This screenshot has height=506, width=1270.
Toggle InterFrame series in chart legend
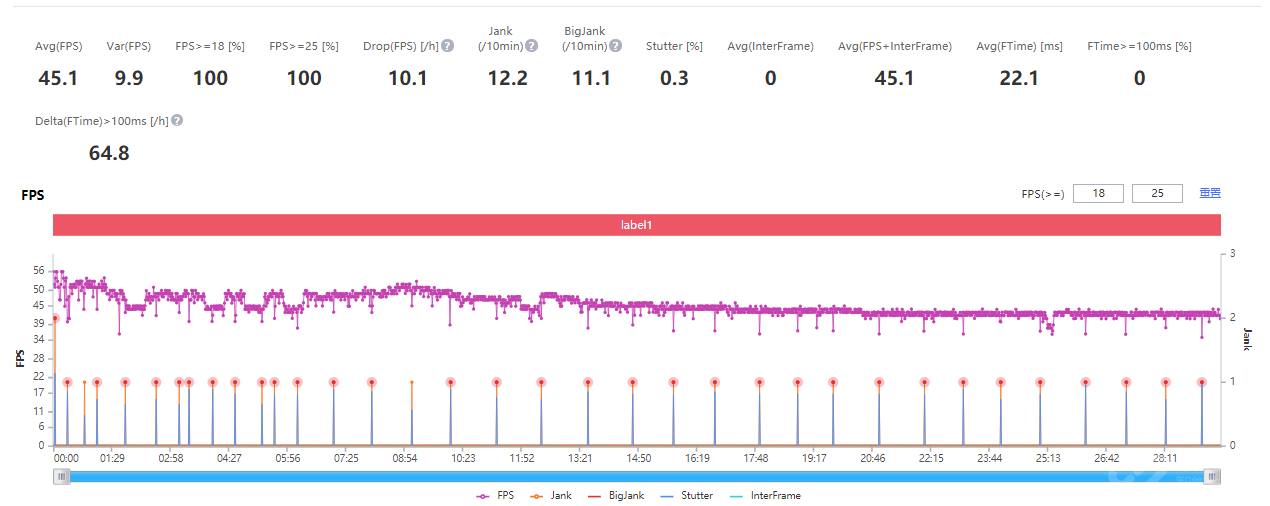764,495
